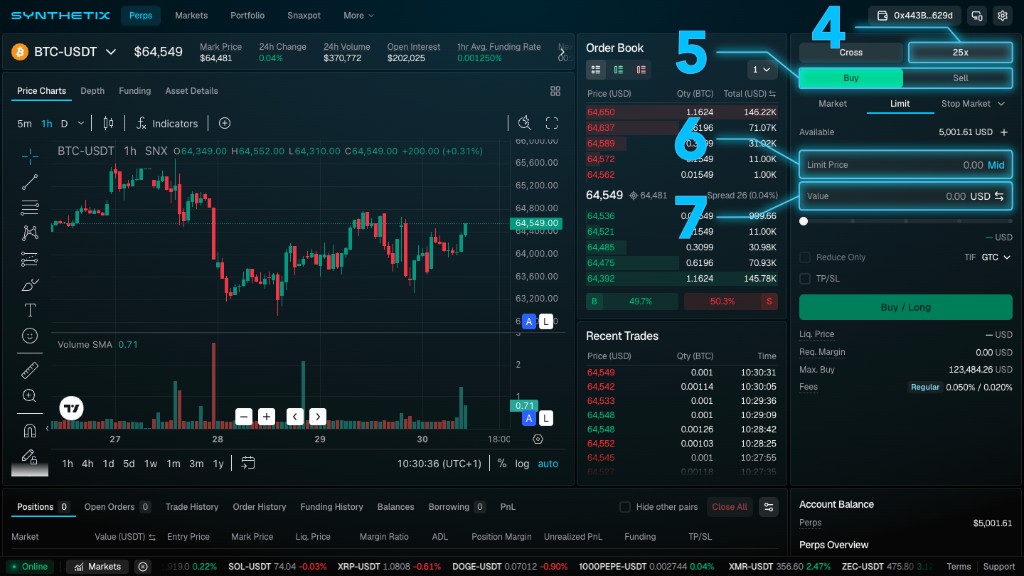1024x576 pixels.
Task: Open the wallet address 0x443B..629d button
Action: (x=914, y=16)
